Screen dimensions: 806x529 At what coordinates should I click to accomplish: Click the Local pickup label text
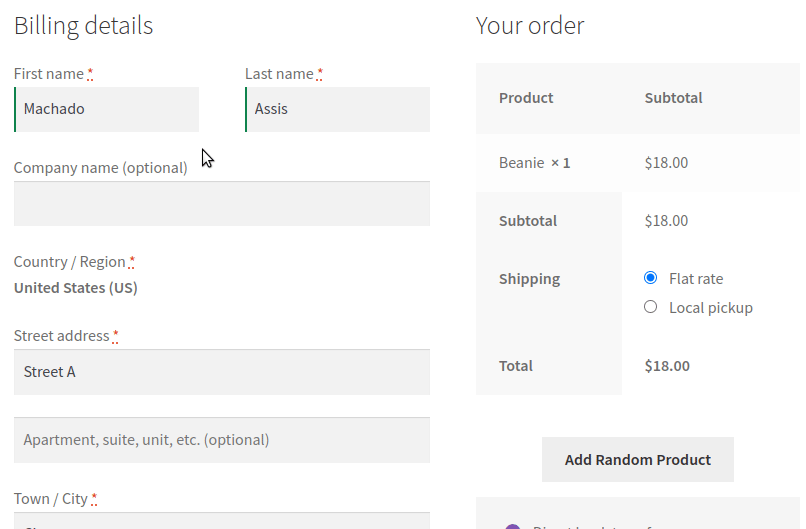coord(711,308)
